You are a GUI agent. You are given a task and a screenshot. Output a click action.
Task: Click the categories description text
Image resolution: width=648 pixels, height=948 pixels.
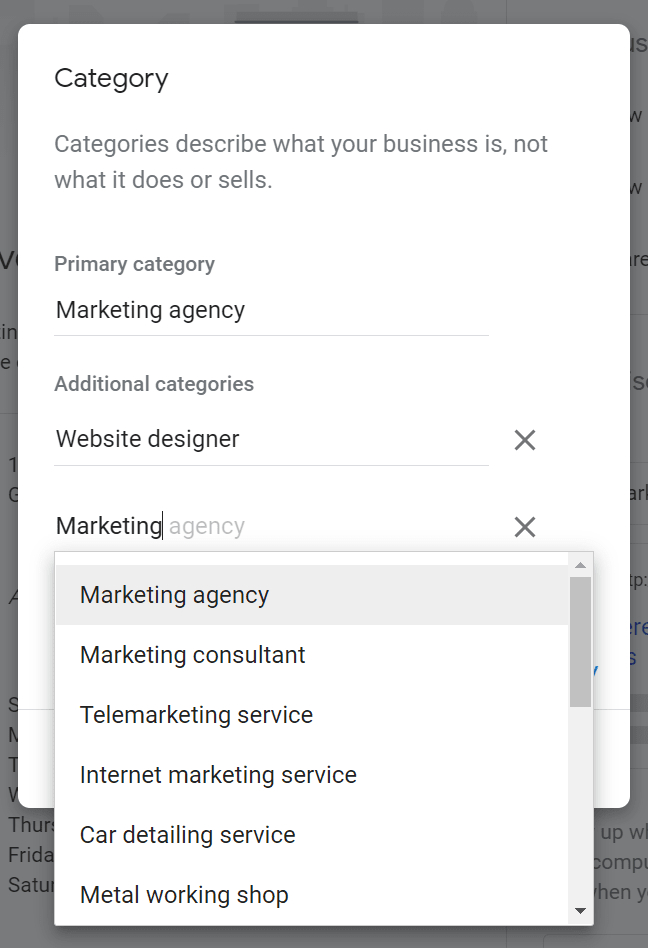301,161
